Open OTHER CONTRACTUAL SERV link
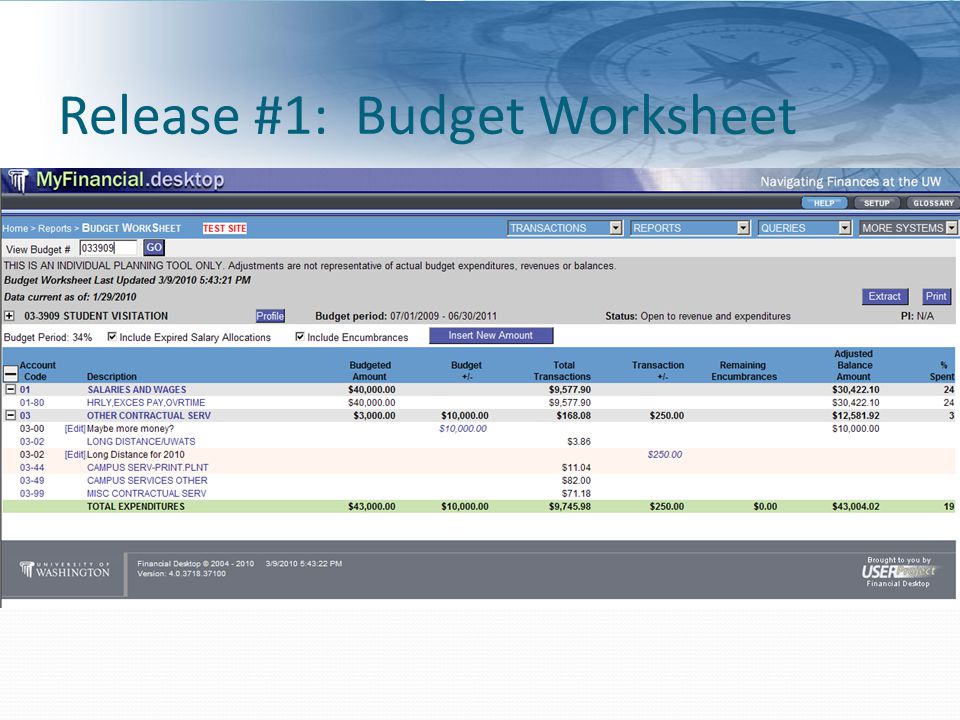 (149, 415)
